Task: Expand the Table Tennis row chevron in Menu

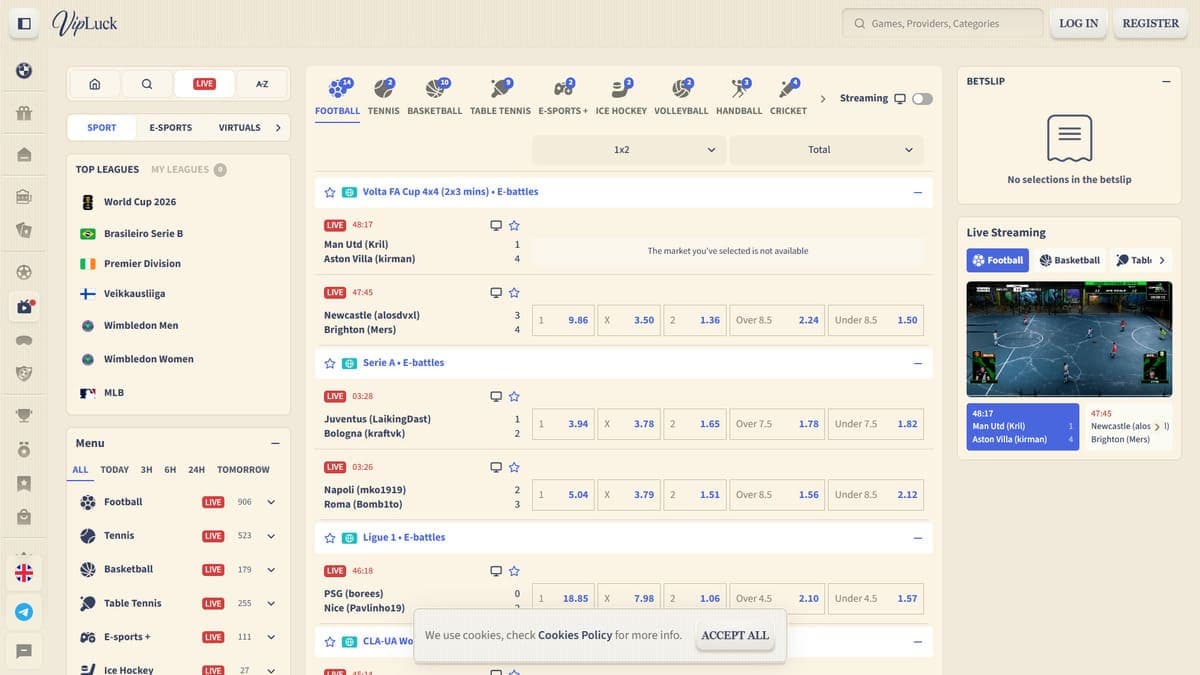Action: click(x=271, y=603)
